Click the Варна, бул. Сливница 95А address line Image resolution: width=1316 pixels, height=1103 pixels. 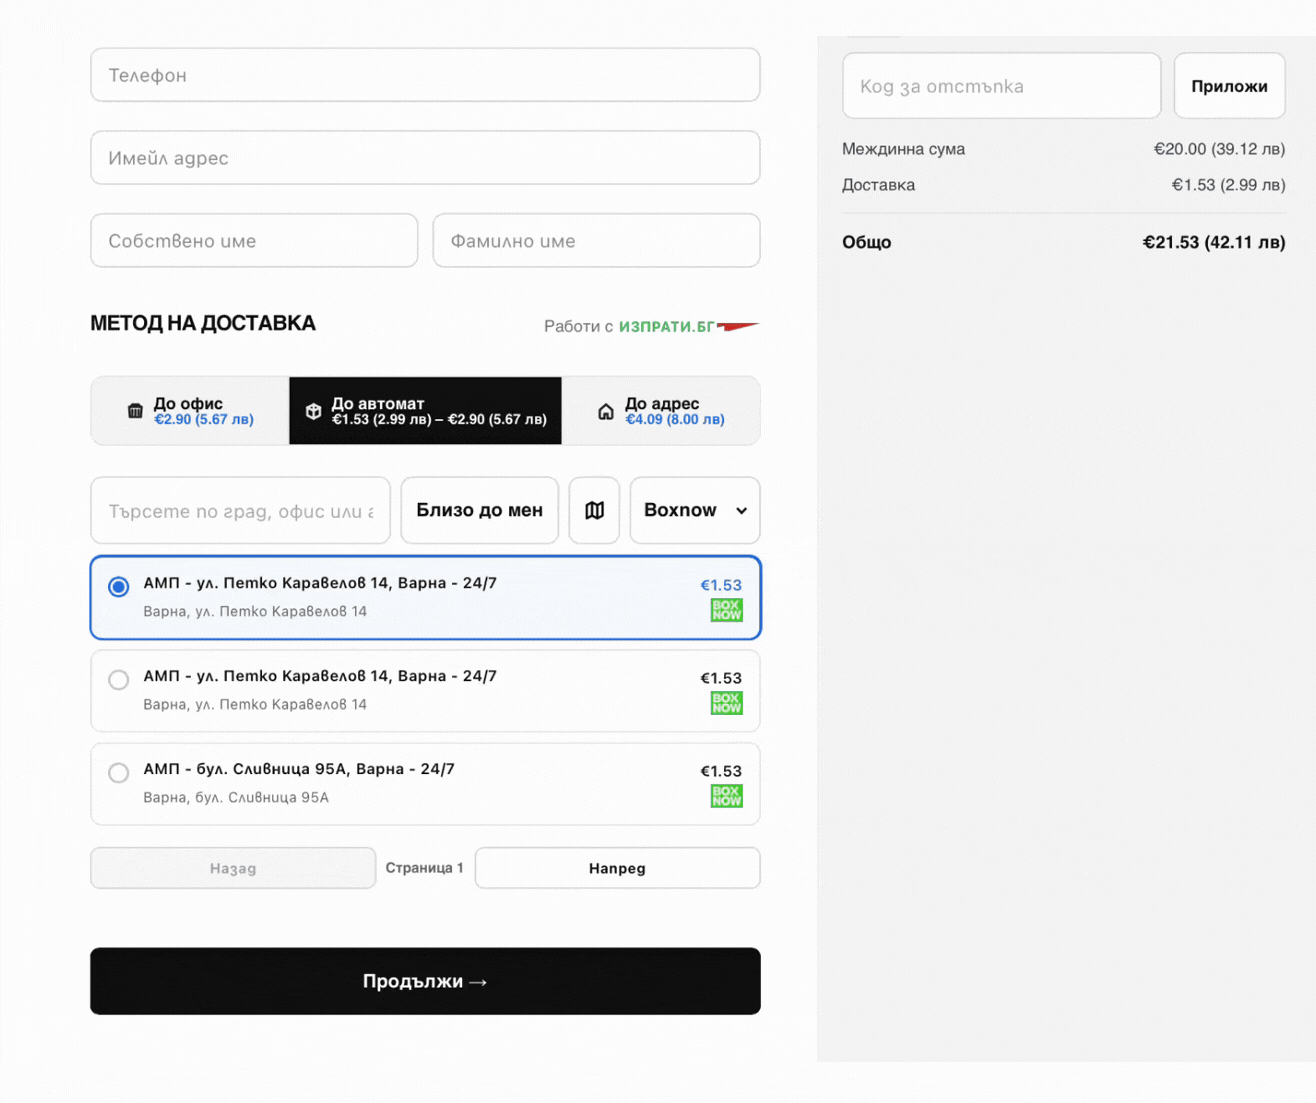236,797
